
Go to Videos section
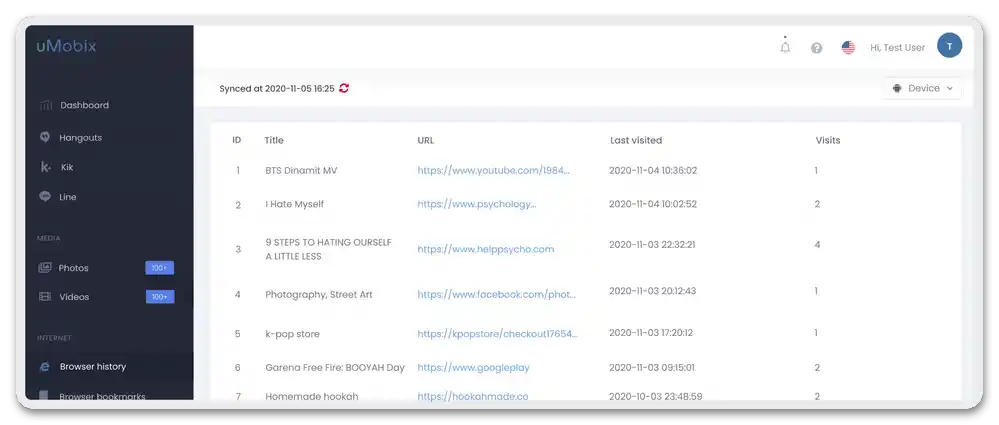(75, 297)
